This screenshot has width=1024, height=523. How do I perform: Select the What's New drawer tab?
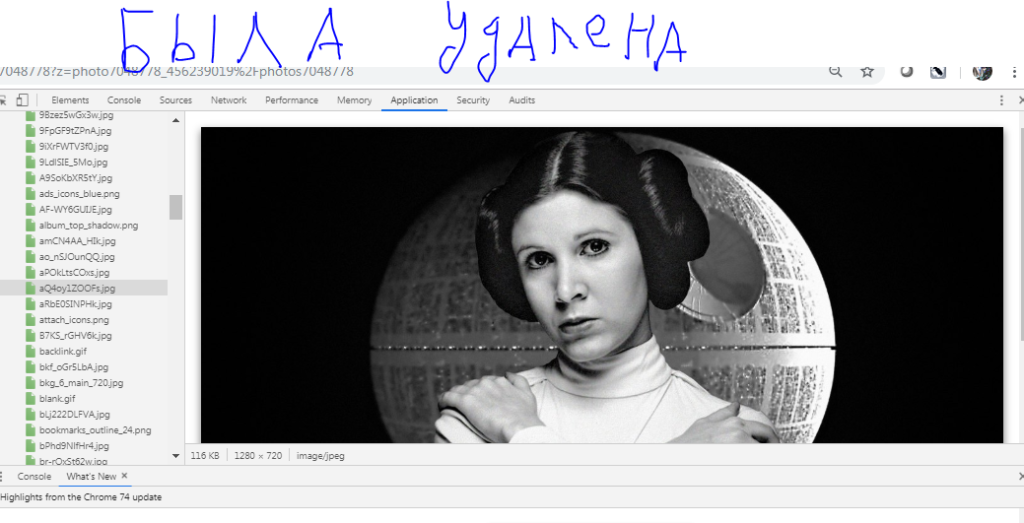pyautogui.click(x=91, y=477)
